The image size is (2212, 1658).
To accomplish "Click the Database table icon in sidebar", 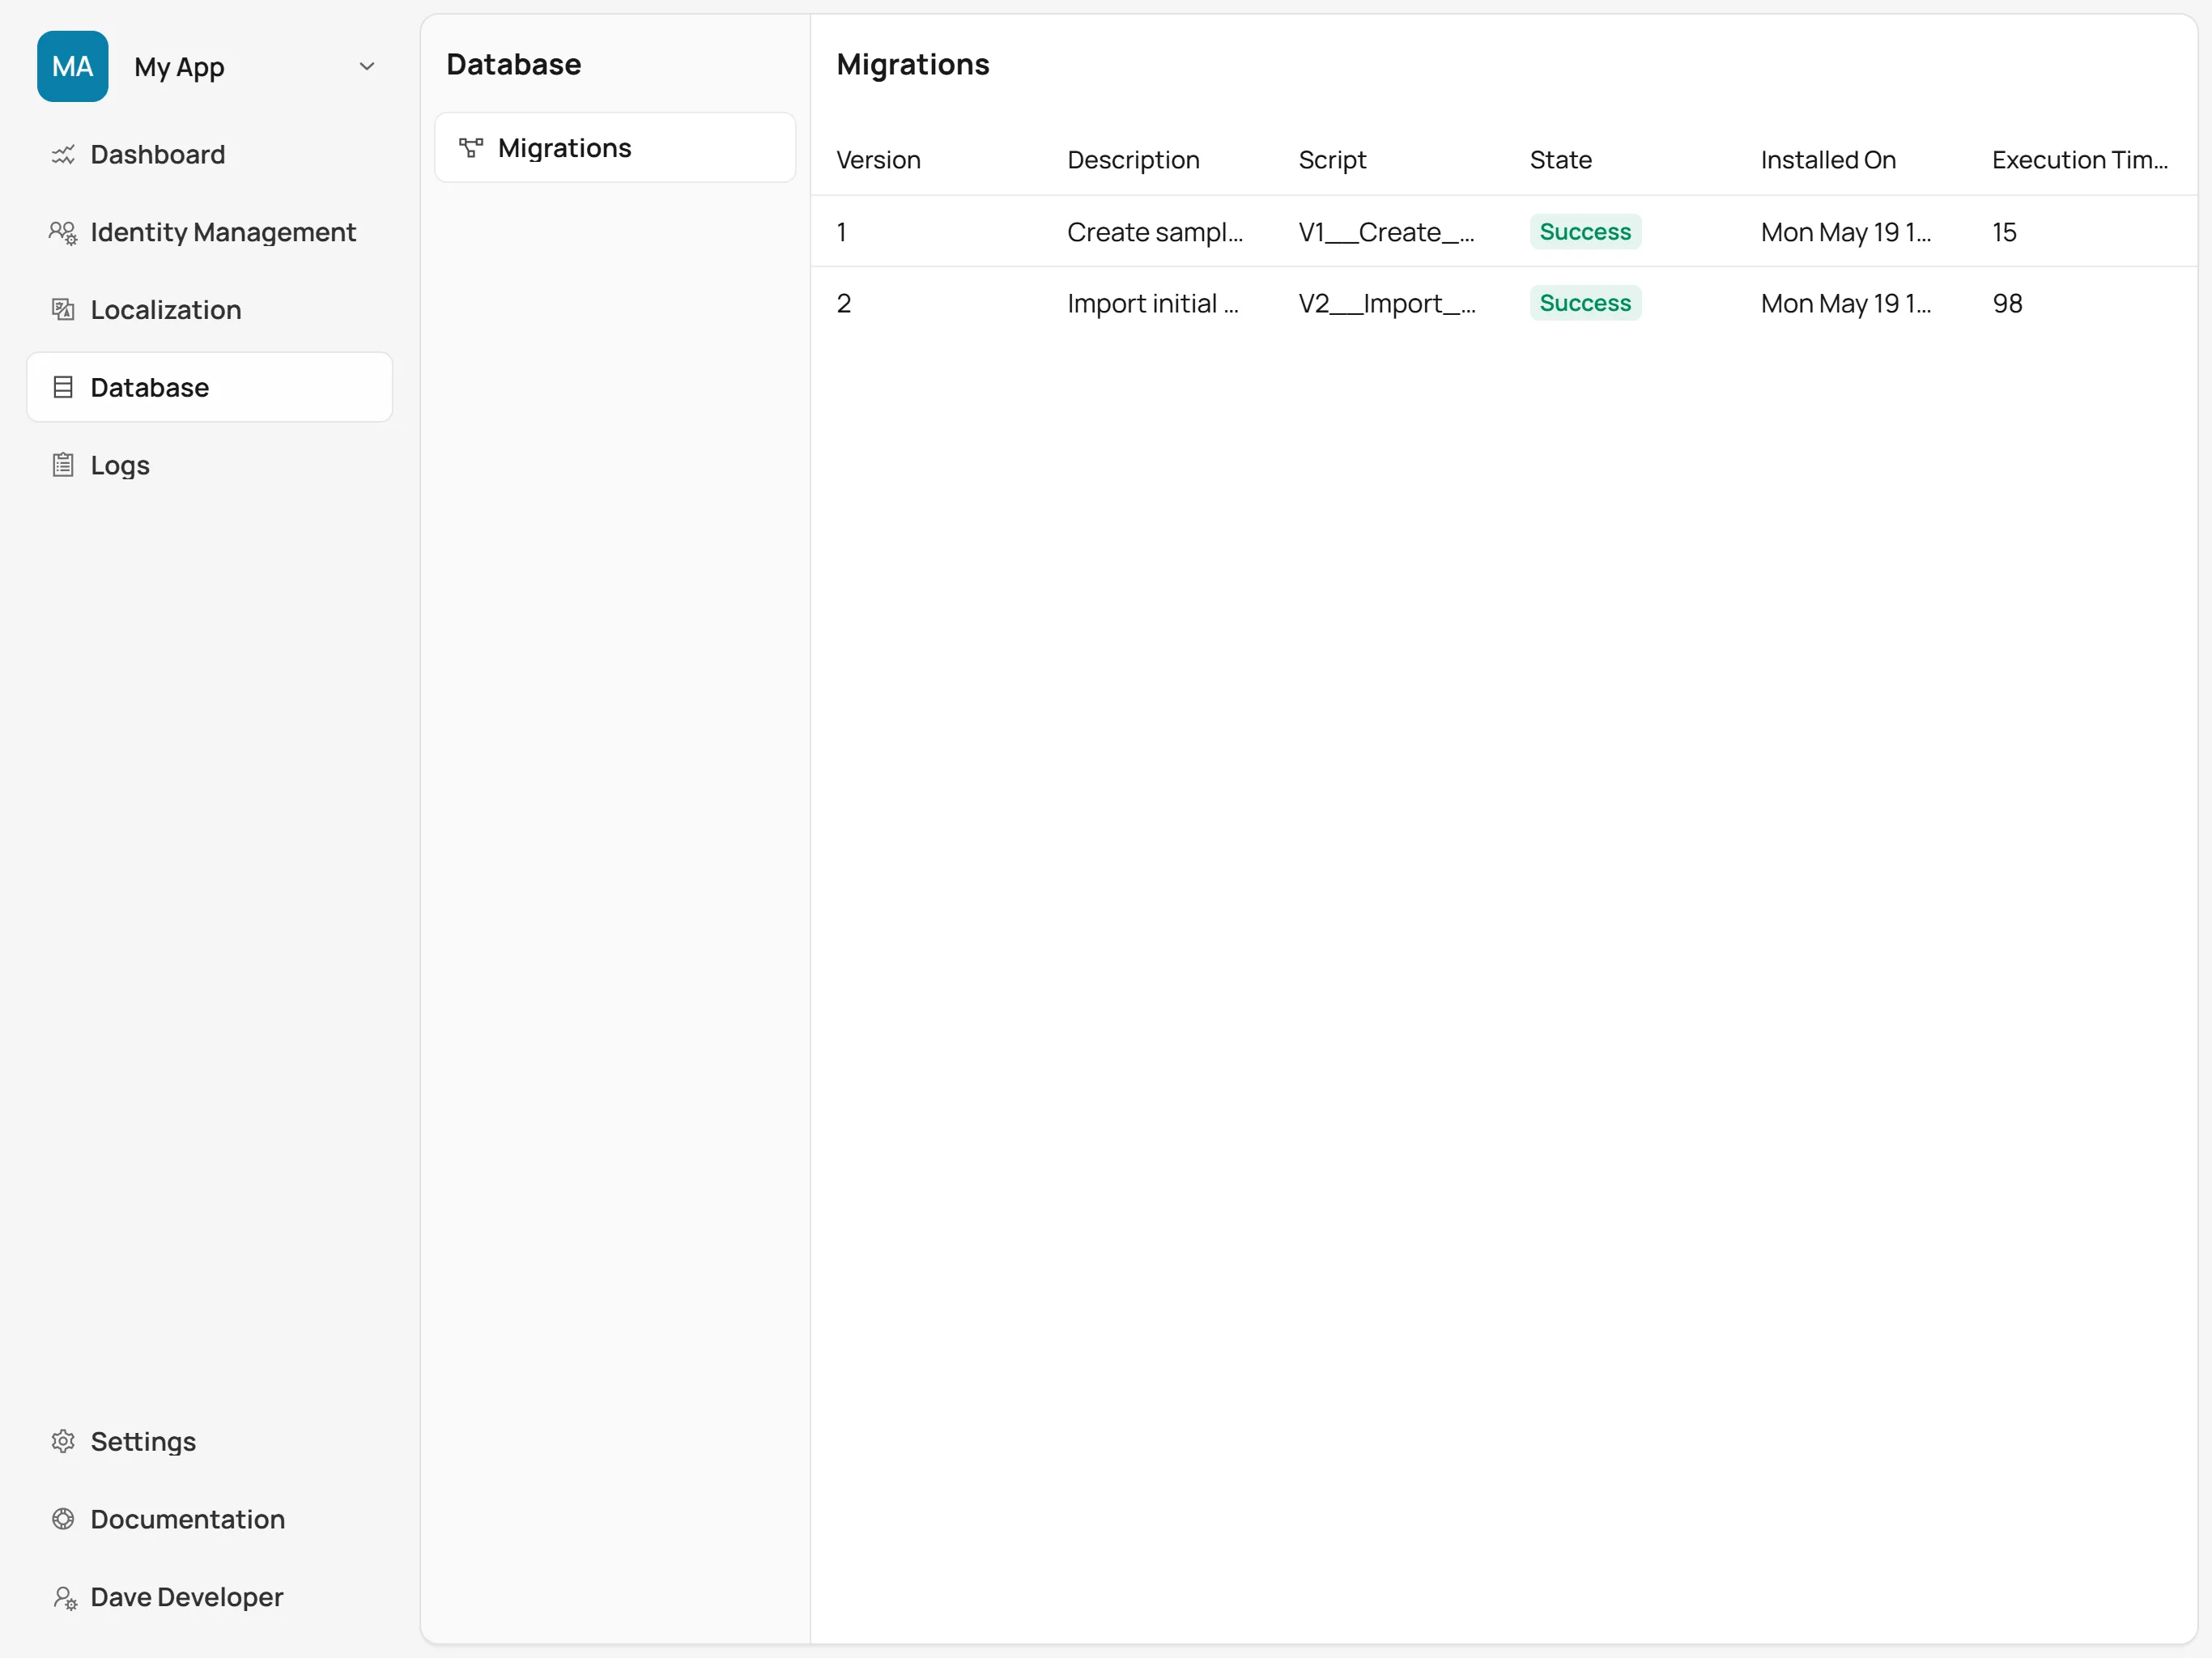I will pos(63,387).
